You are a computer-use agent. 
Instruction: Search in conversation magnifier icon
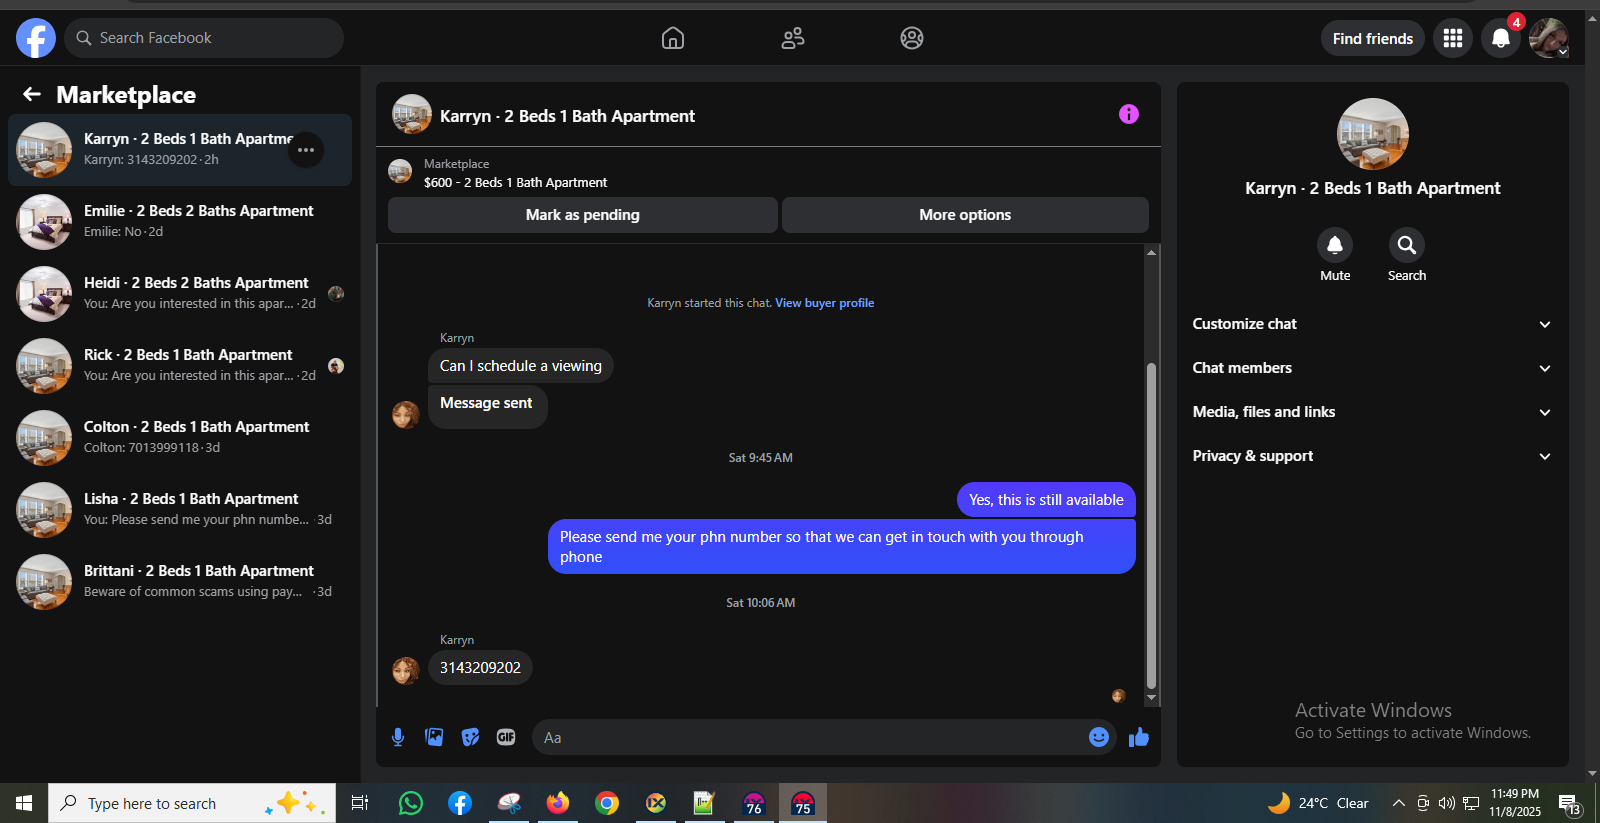[x=1407, y=245]
